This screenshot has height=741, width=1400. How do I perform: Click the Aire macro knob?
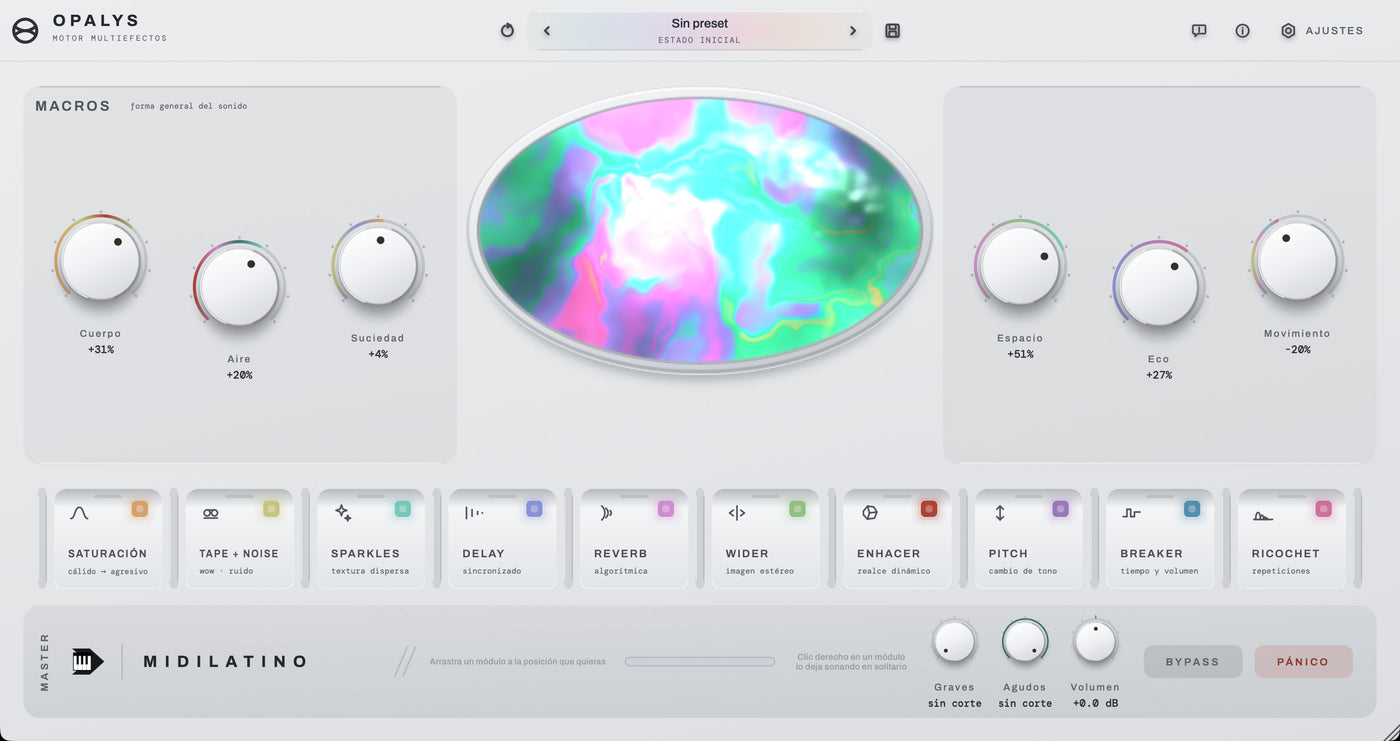[239, 286]
